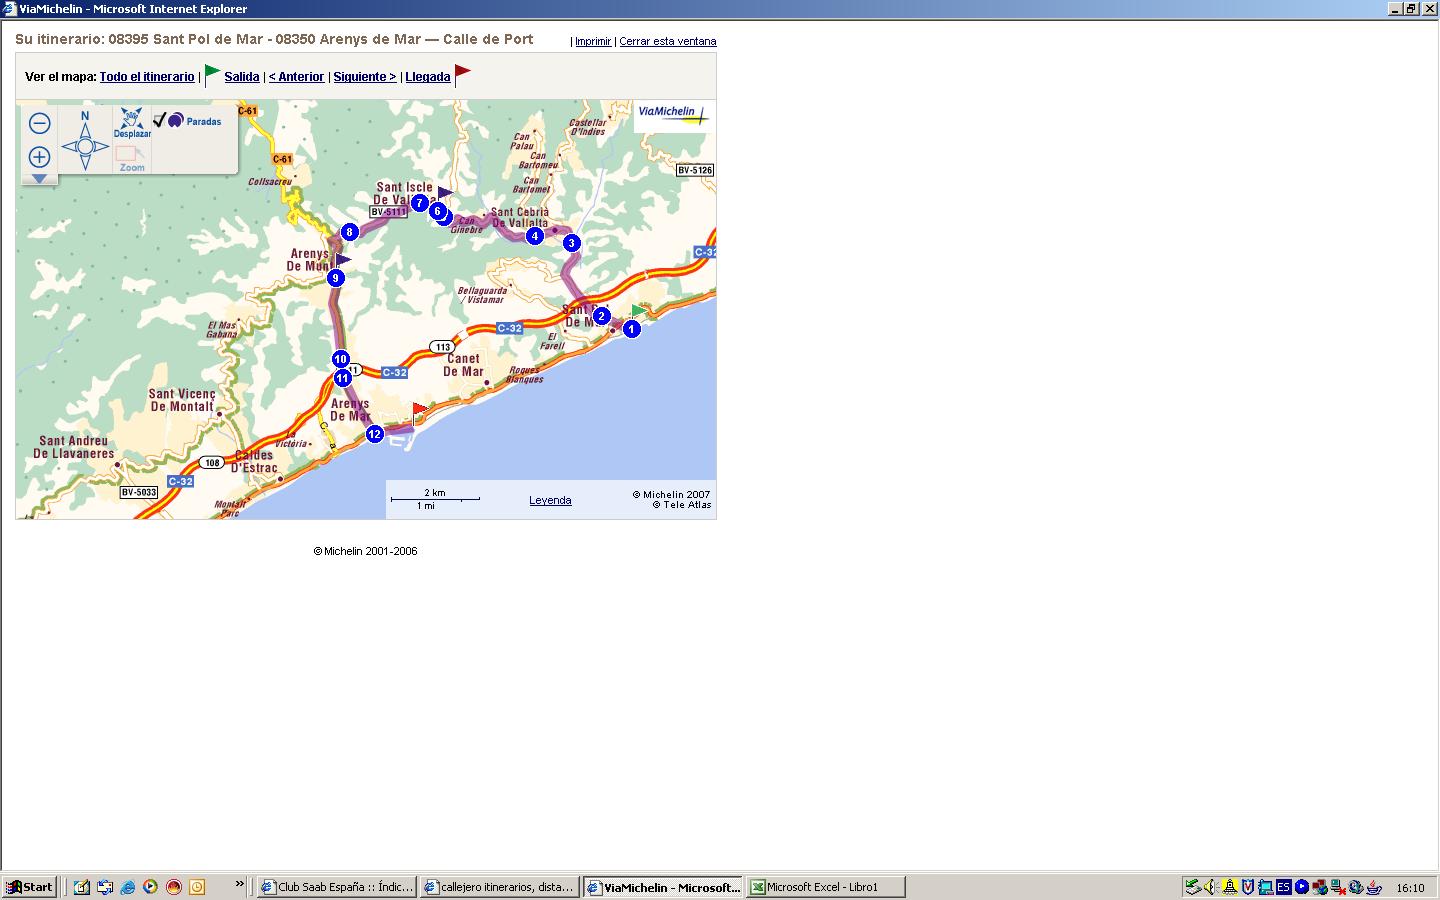This screenshot has height=900, width=1440.
Task: Switch to Club Saab España taskbar window
Action: coord(337,887)
